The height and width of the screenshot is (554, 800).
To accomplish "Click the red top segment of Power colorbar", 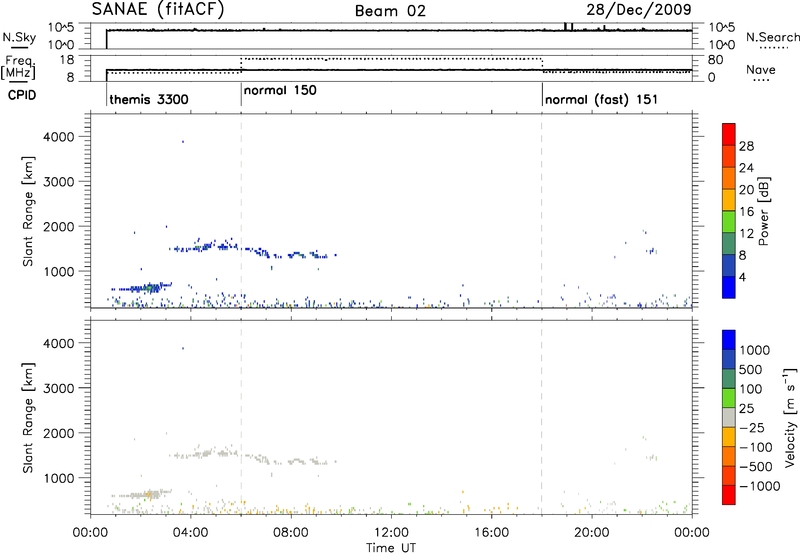I will tap(729, 134).
